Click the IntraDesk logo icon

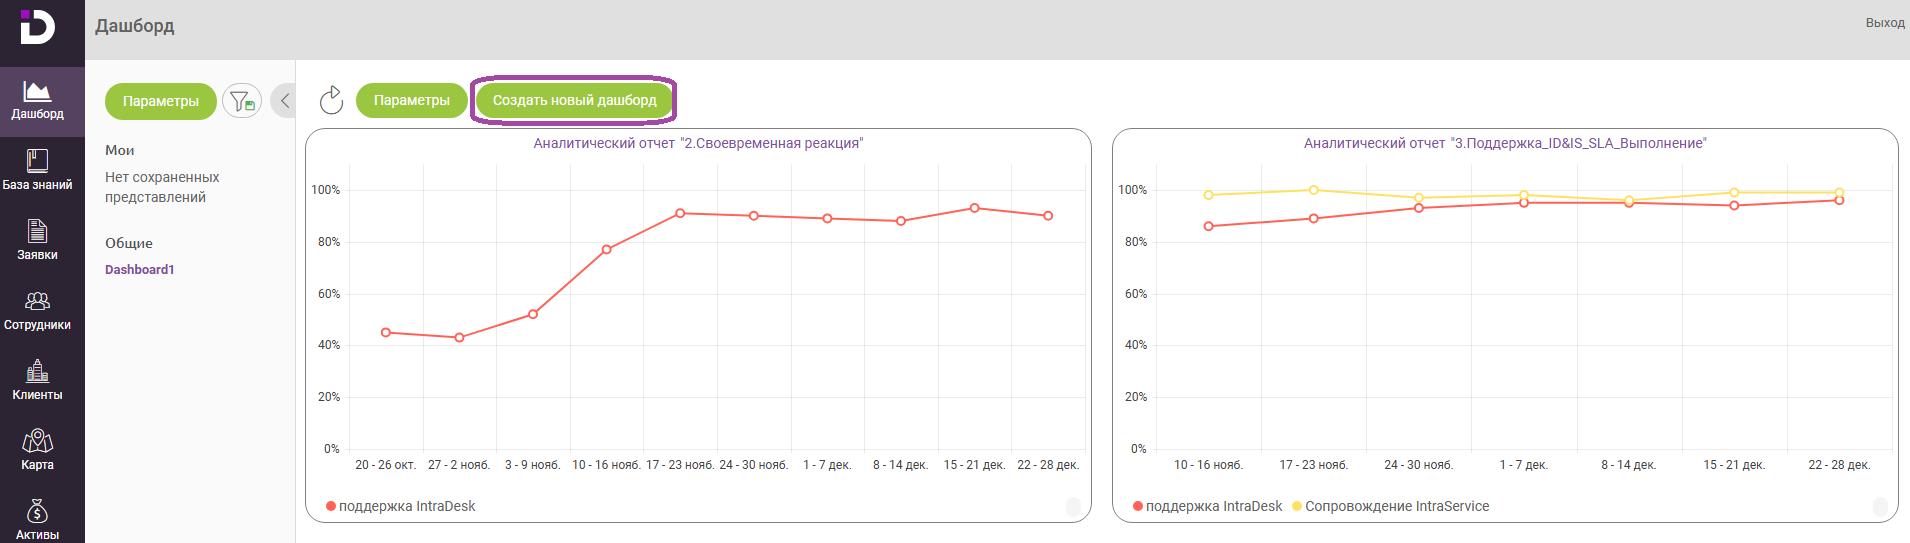[x=37, y=27]
